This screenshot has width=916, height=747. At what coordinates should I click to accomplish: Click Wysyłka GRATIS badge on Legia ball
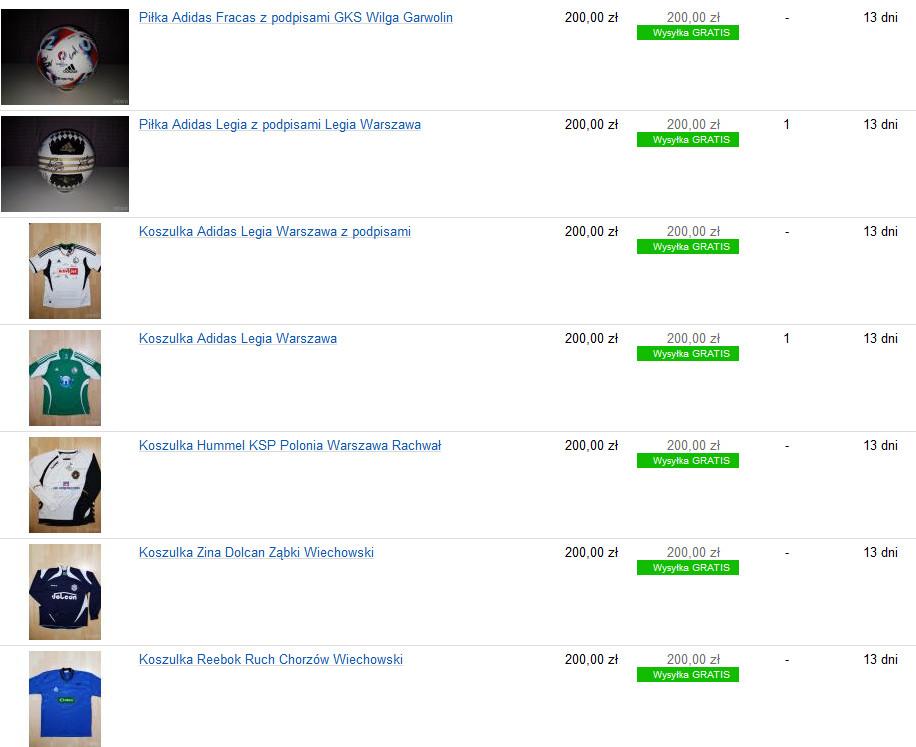click(688, 140)
